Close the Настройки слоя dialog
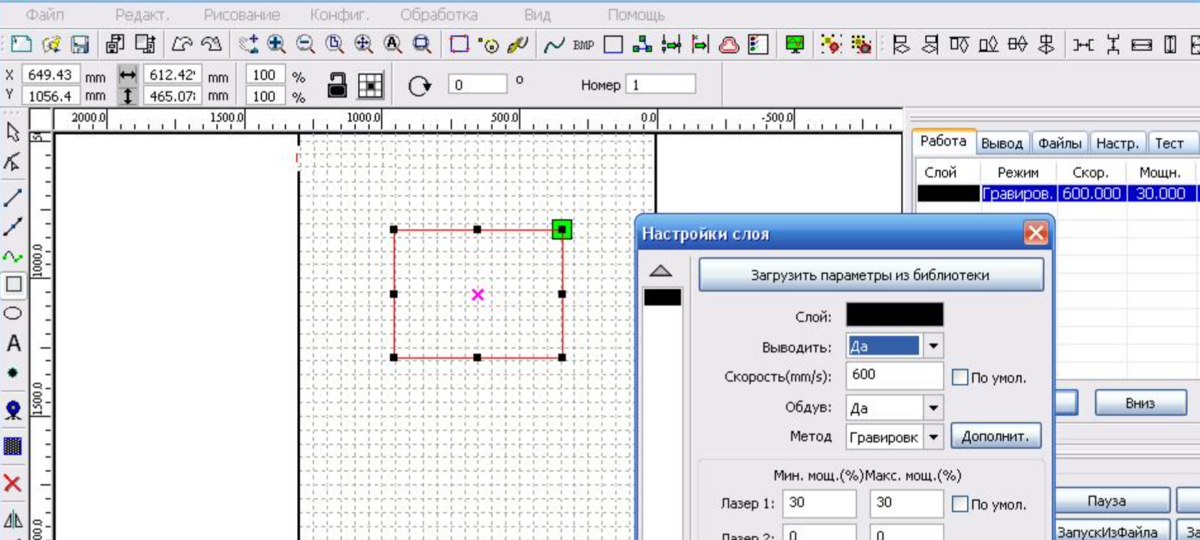The image size is (1200, 540). [1035, 234]
